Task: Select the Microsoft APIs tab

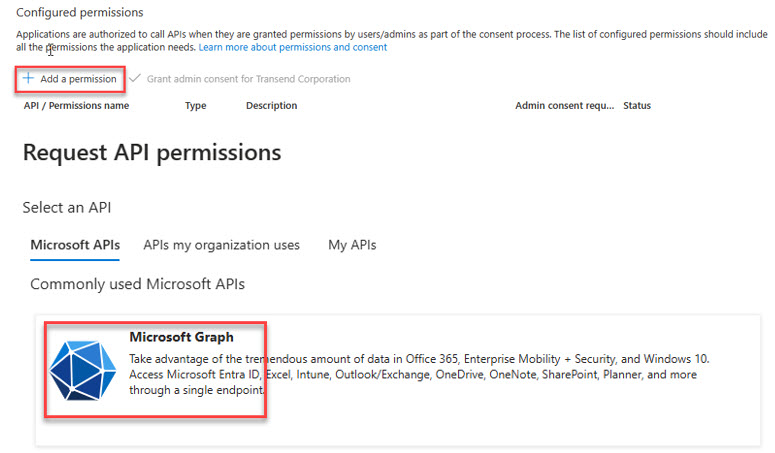Action: pyautogui.click(x=75, y=245)
